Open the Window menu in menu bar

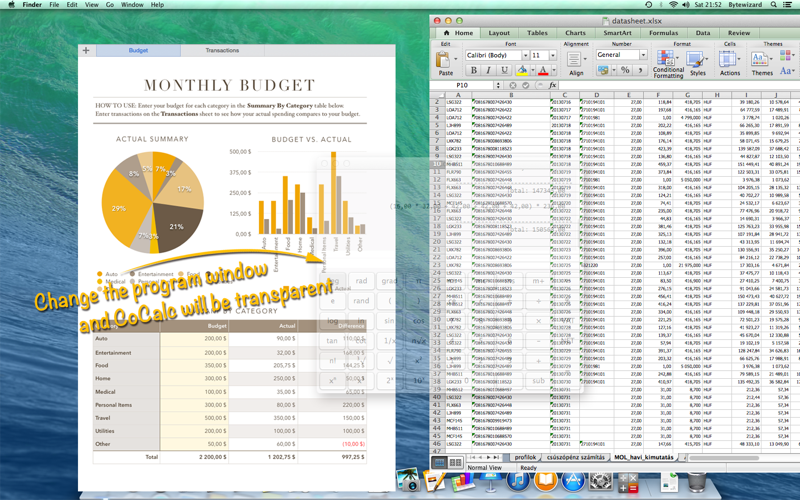[x=132, y=5]
